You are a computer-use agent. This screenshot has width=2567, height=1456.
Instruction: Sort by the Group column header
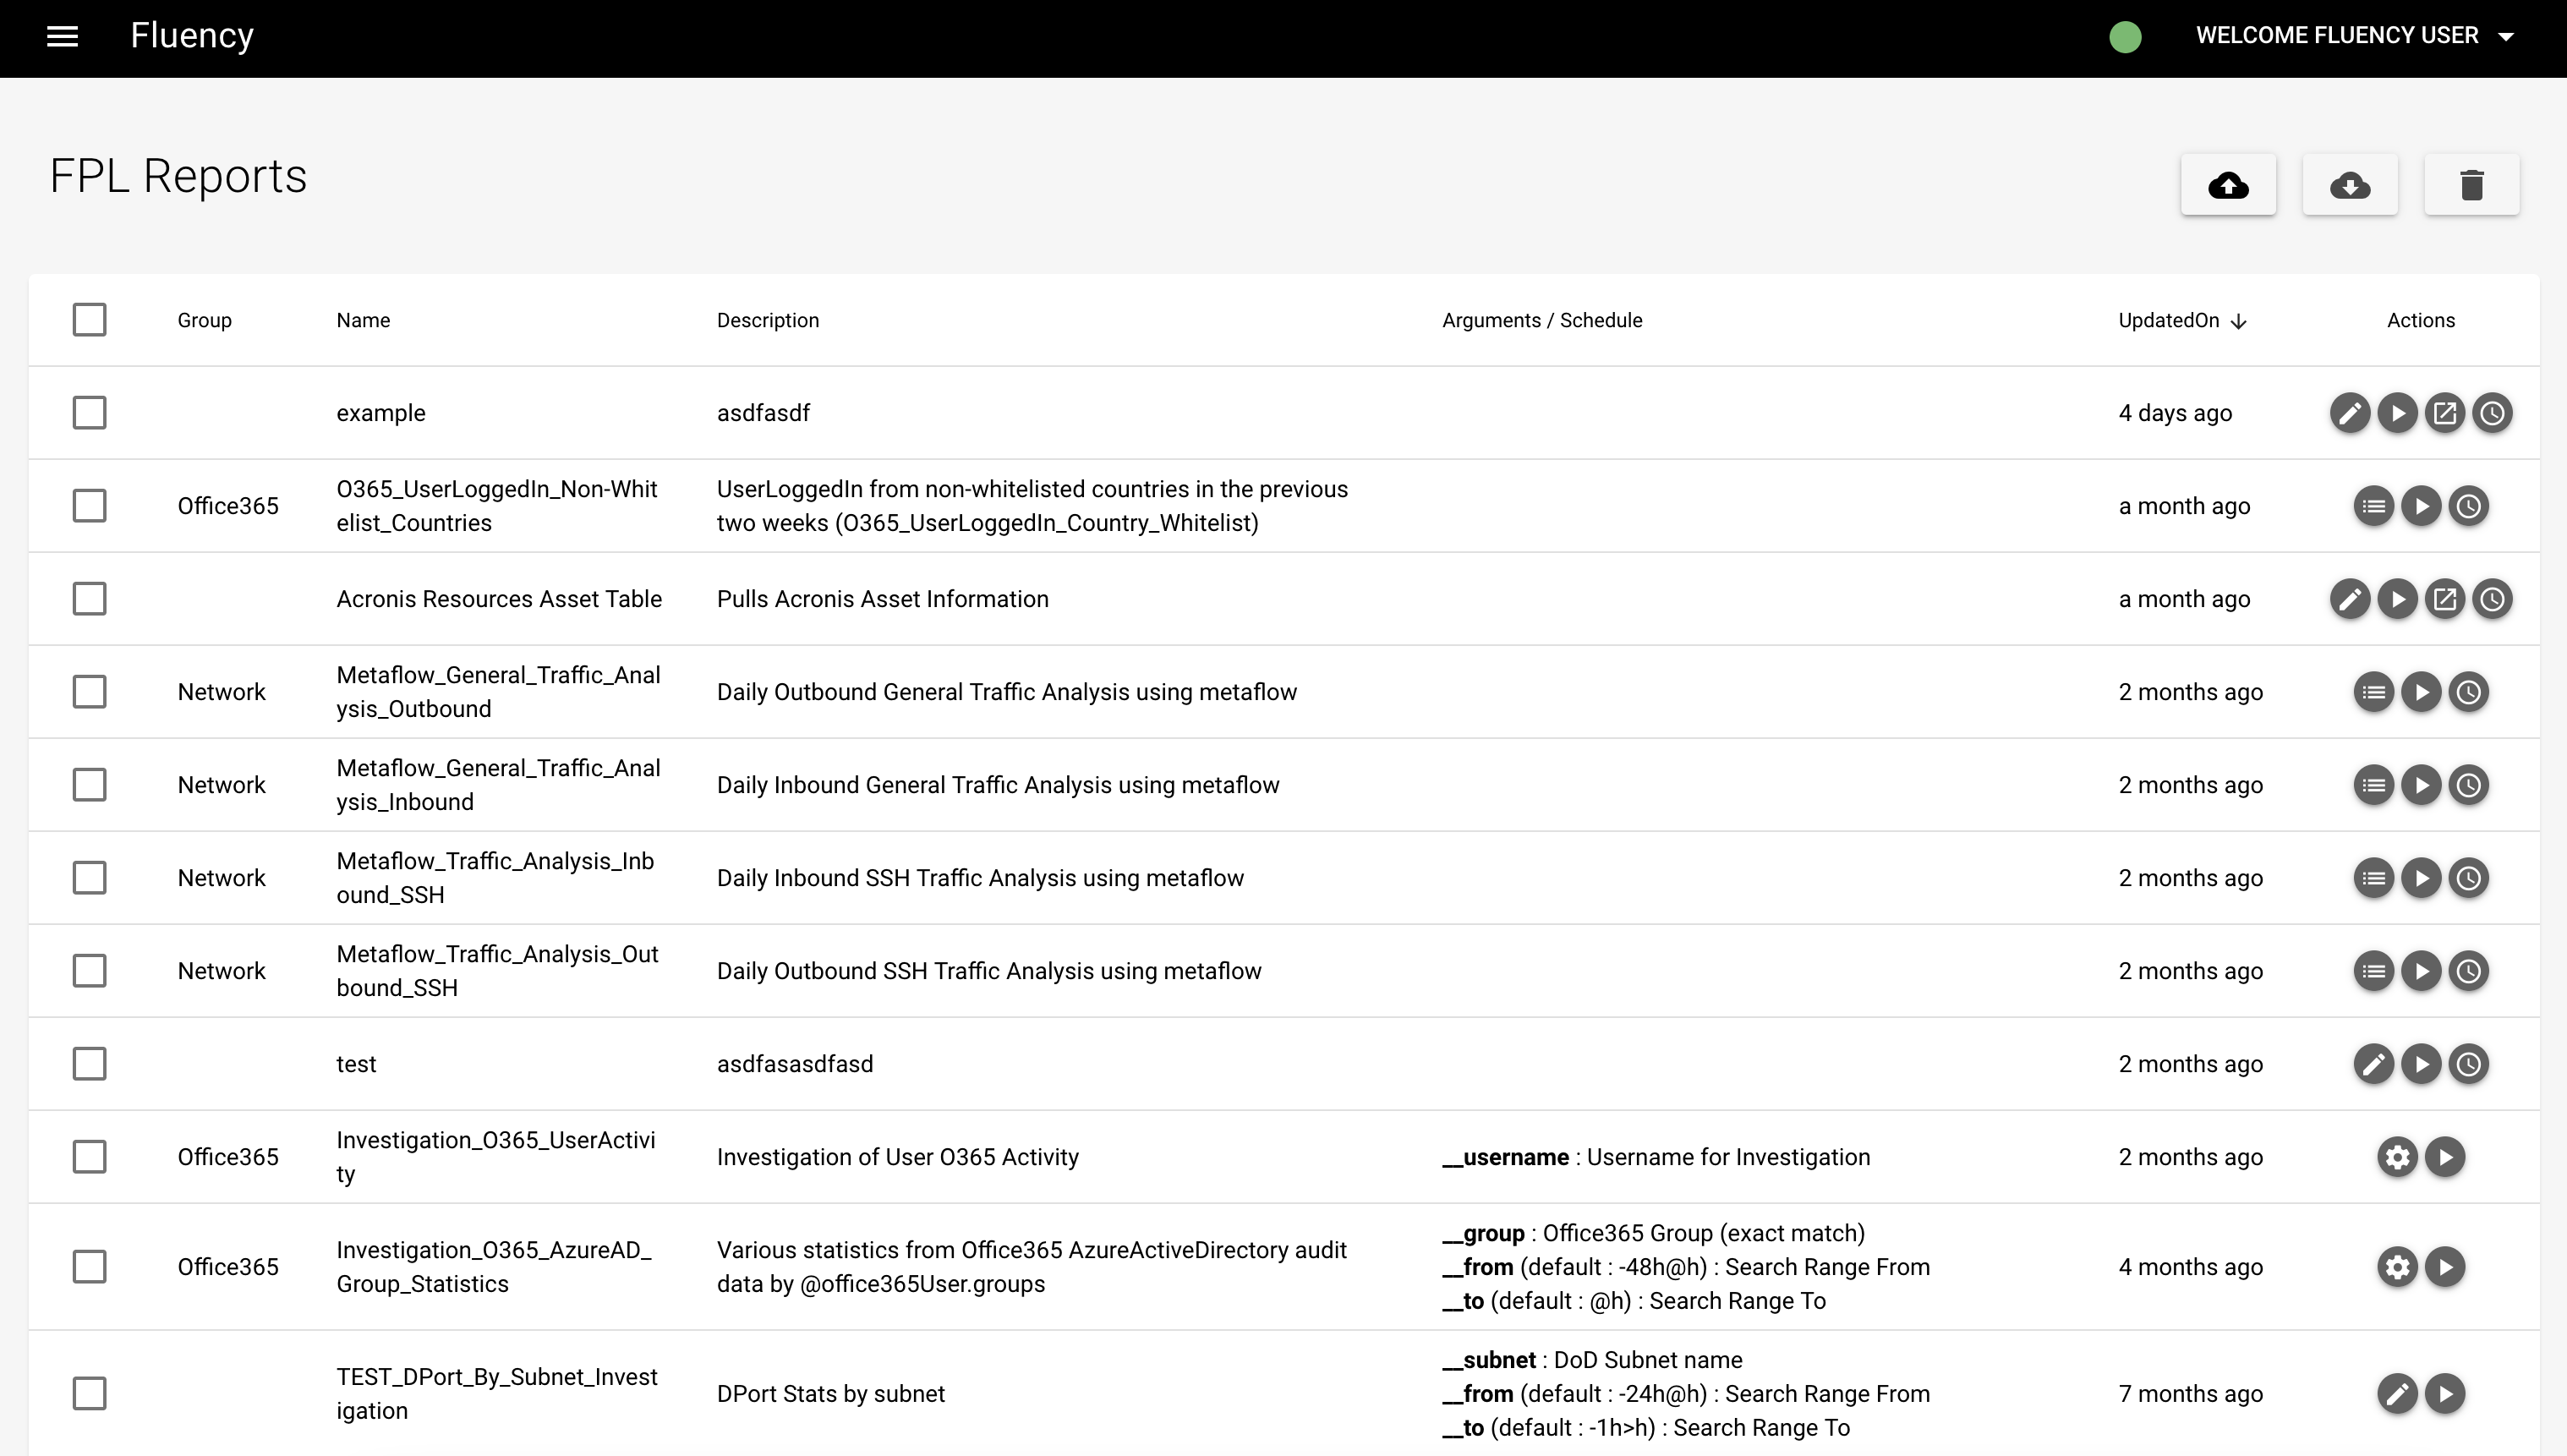click(x=204, y=320)
